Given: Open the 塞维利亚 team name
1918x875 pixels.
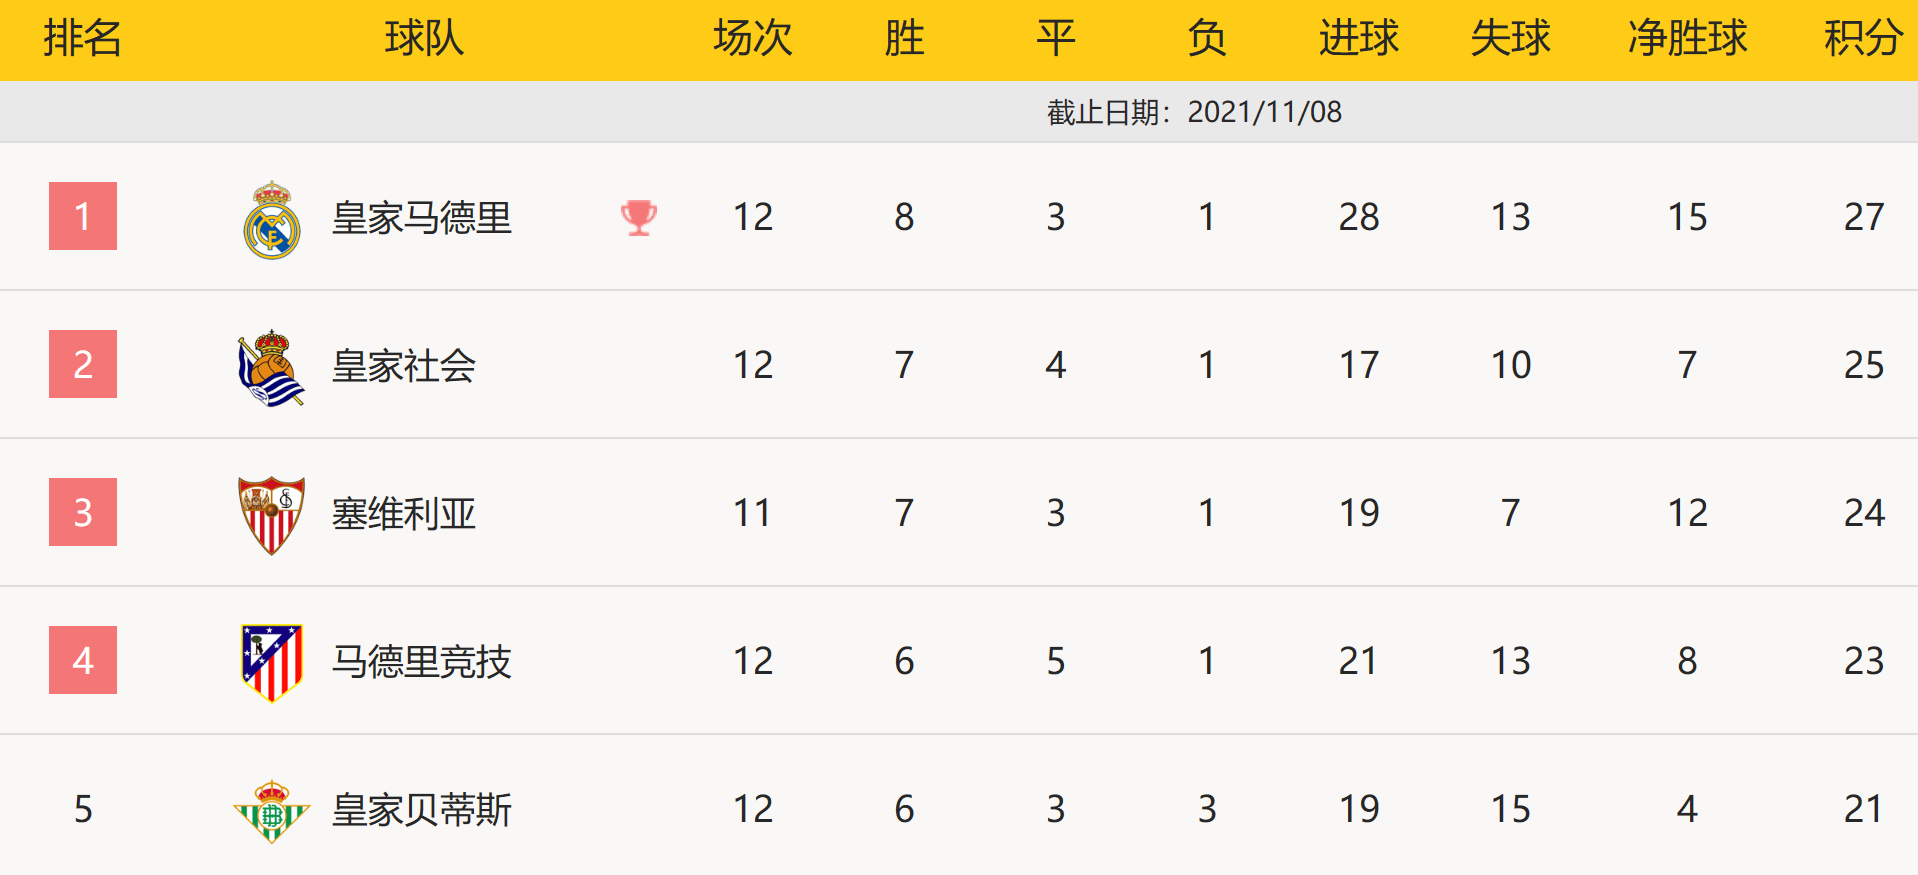Looking at the screenshot, I should pos(403,514).
